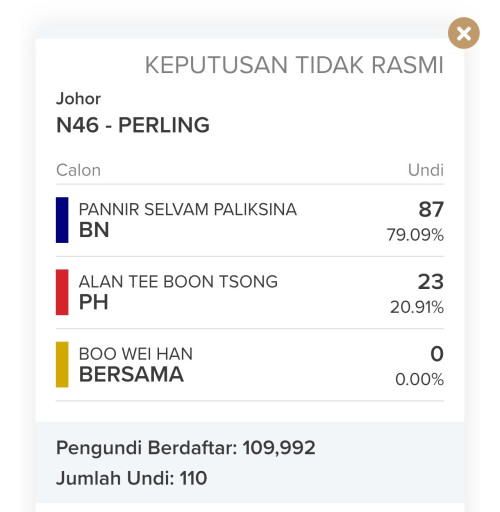Click the blue BN party color bar
The width and height of the screenshot is (500, 512).
62,220
